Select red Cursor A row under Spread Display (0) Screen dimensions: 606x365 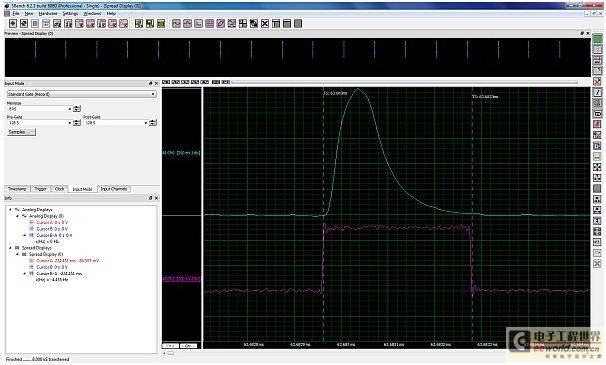[x=64, y=261]
